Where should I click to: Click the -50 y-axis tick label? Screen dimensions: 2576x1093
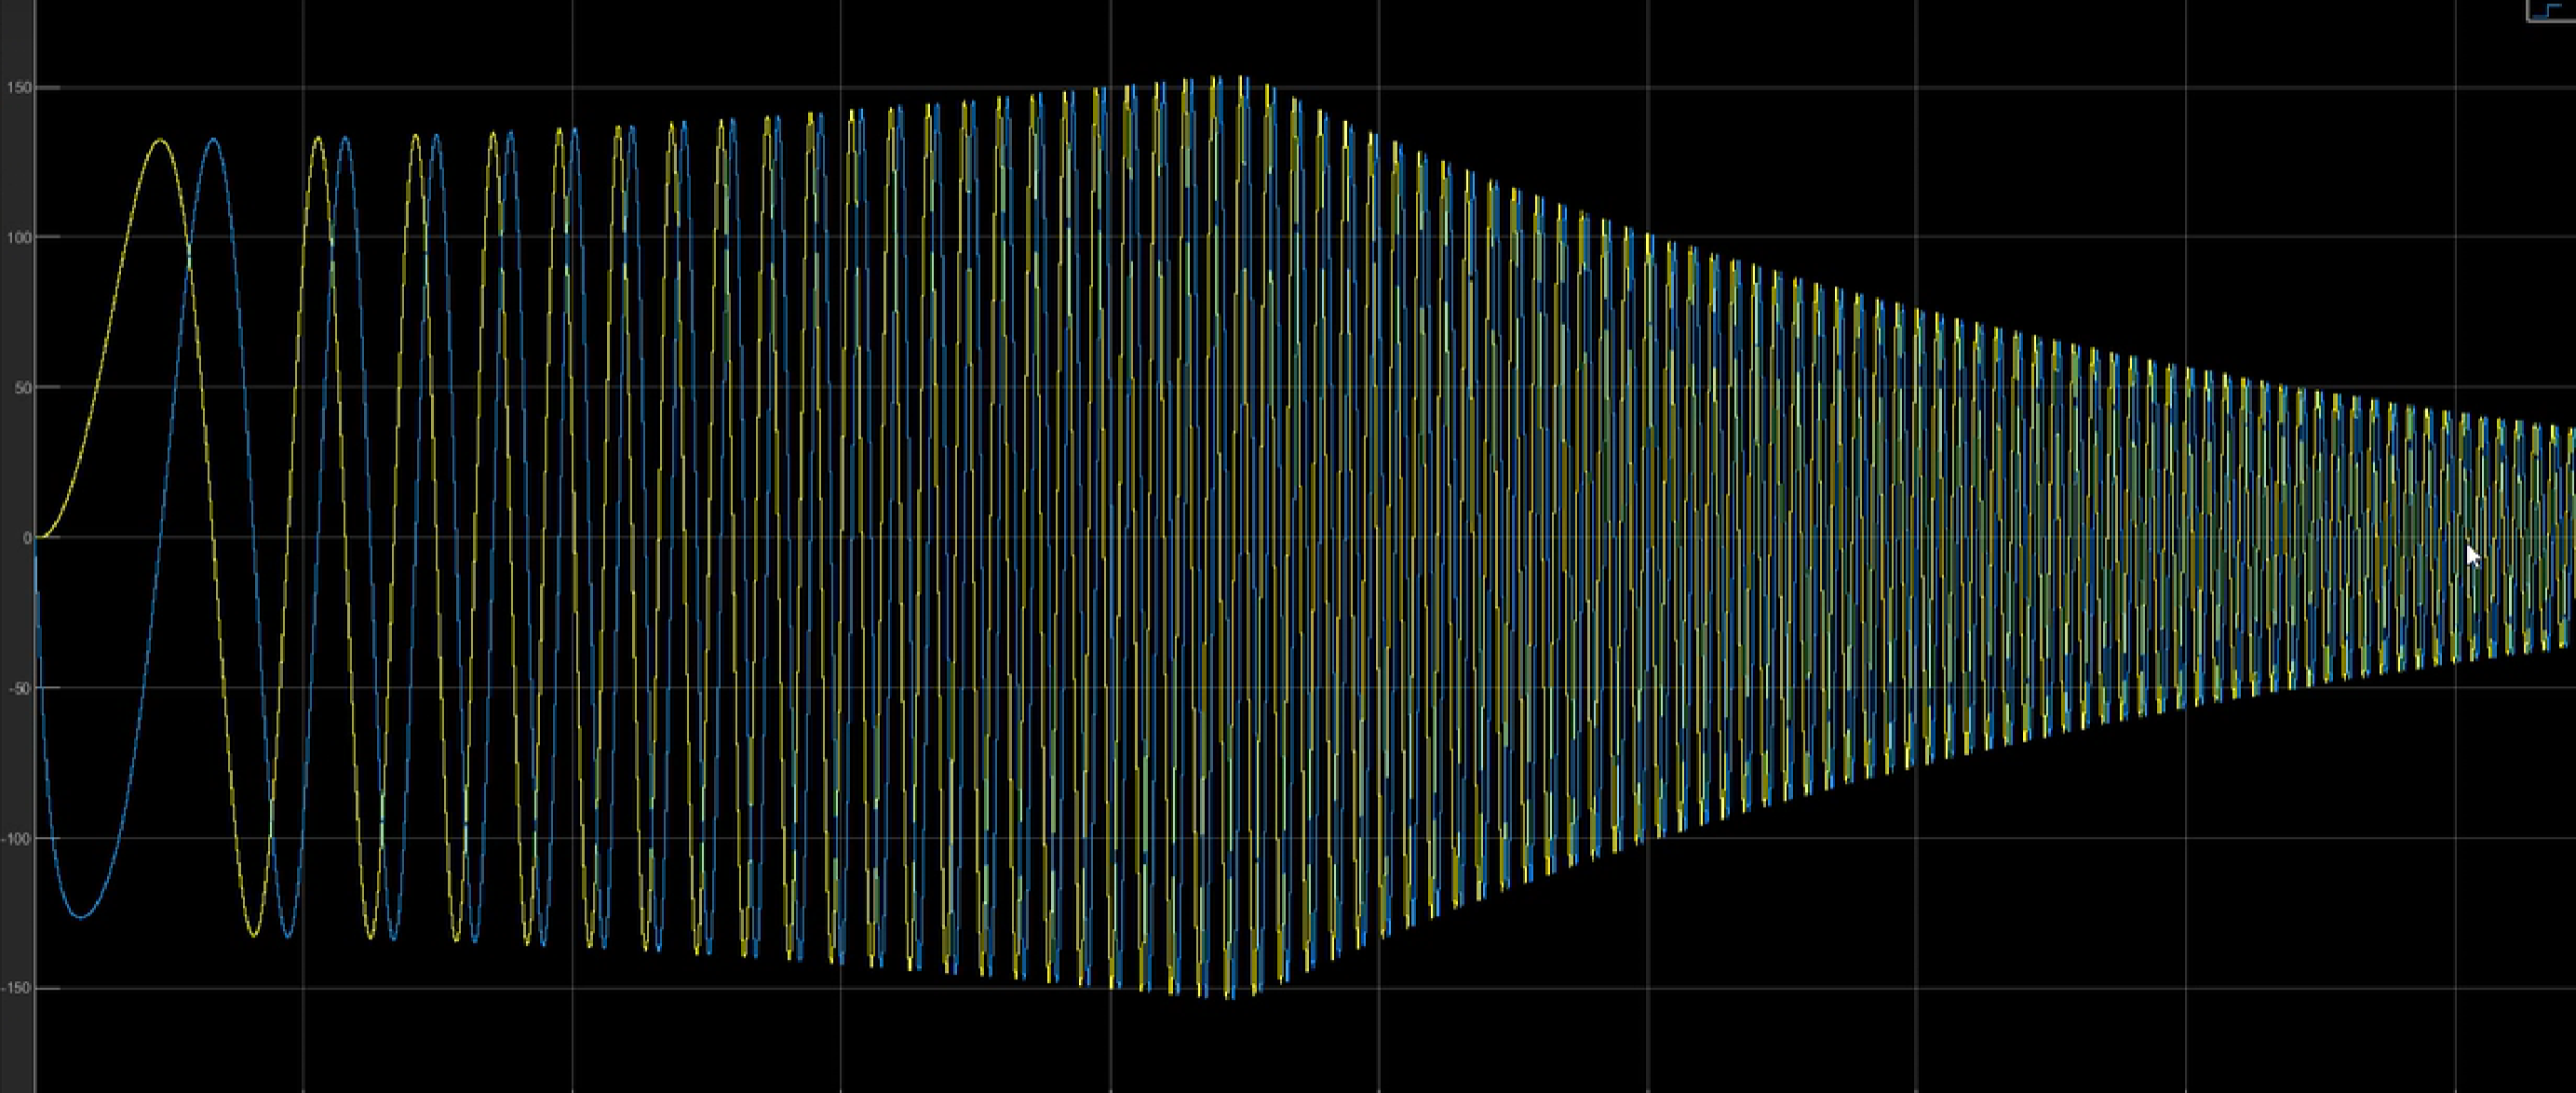tap(18, 688)
